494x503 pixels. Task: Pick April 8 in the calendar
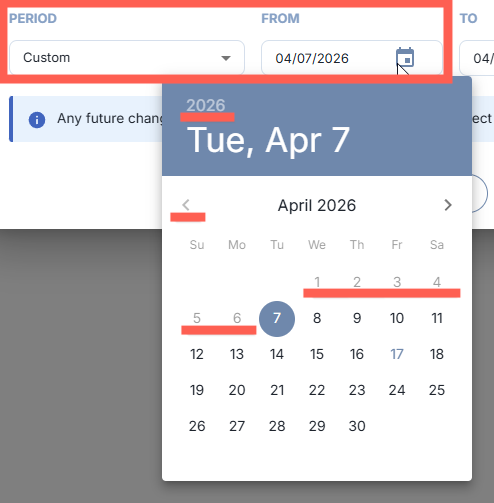[317, 319]
